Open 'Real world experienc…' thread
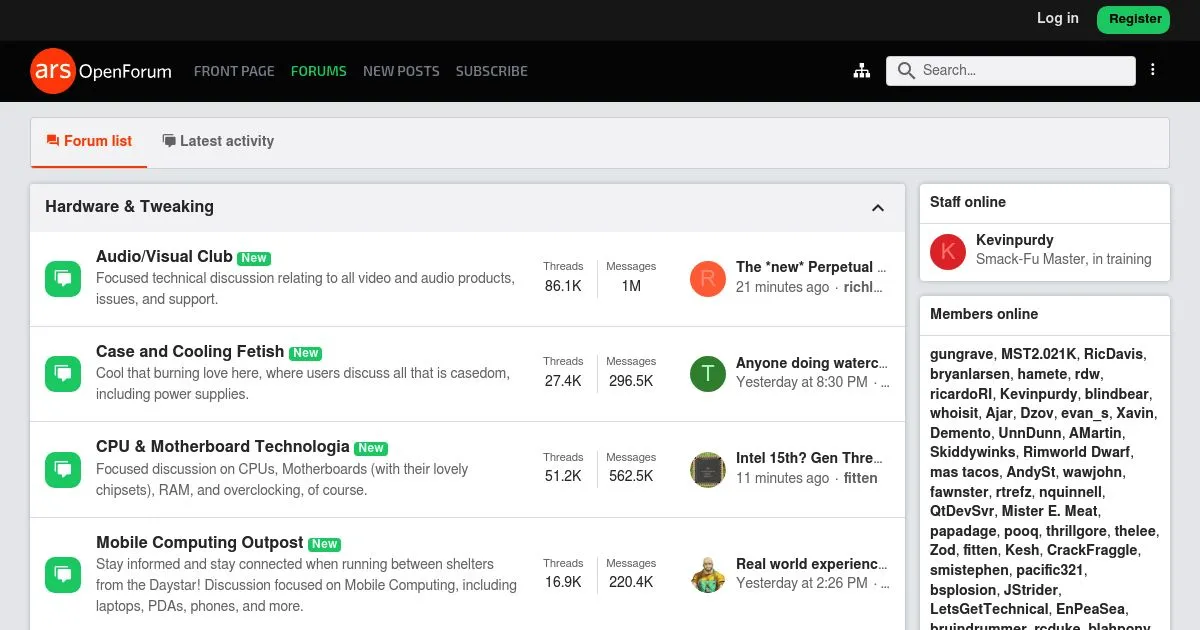 pyautogui.click(x=812, y=564)
